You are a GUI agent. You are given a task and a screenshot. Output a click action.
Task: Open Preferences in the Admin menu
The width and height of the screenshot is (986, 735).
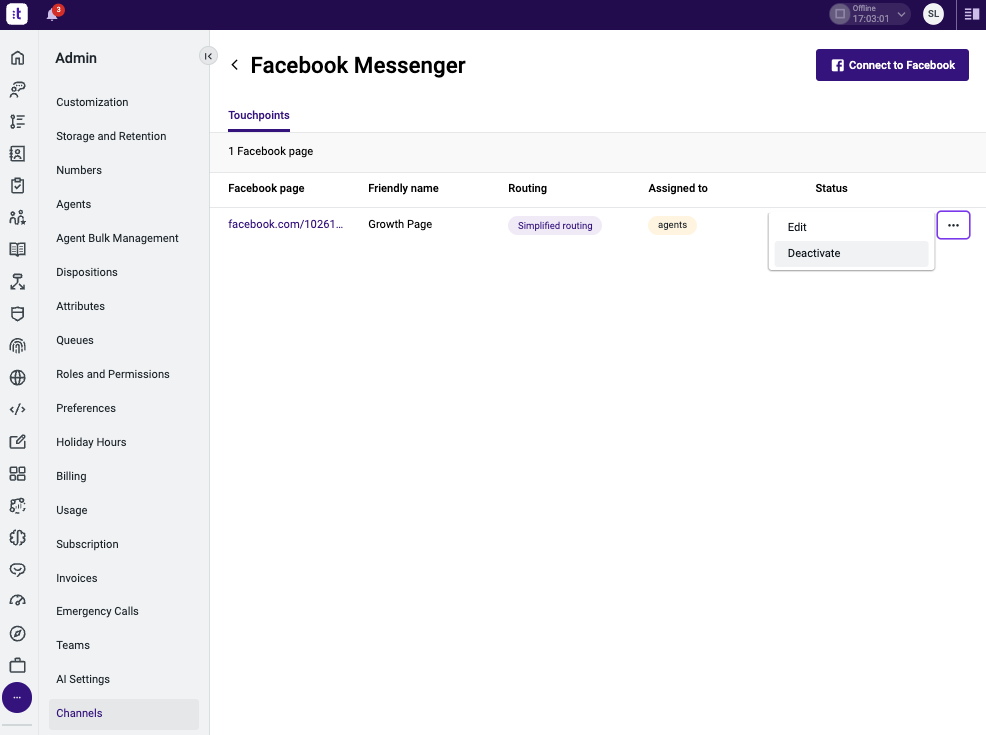coord(86,408)
